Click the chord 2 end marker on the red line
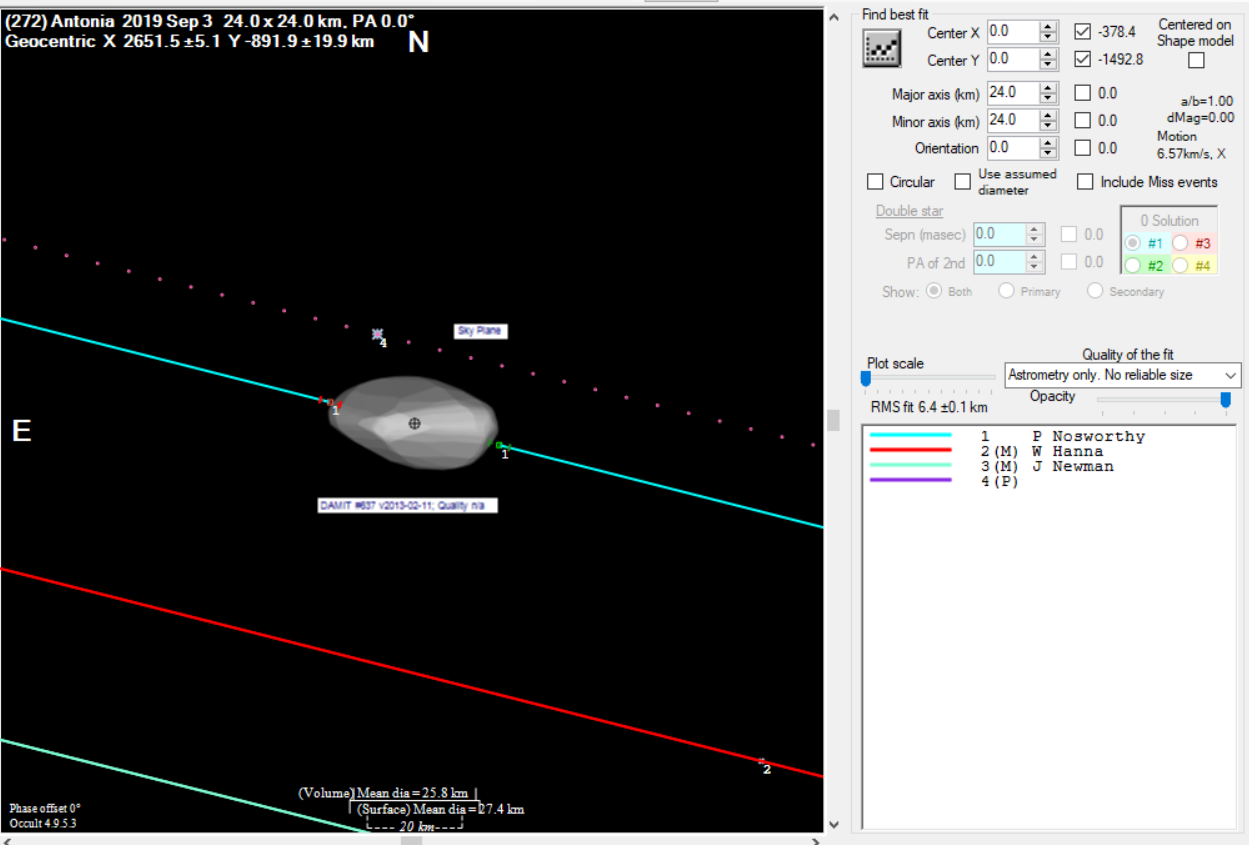This screenshot has height=845, width=1249. (762, 761)
